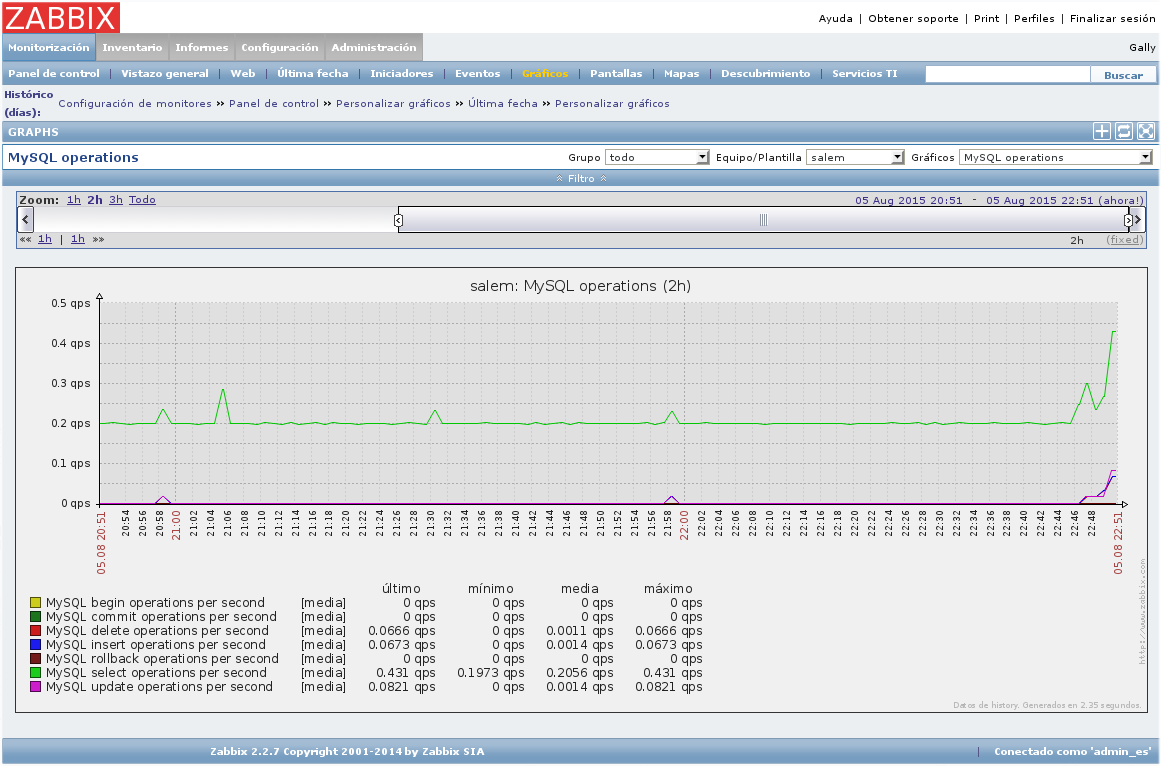Open the Configuración tab
The width and height of the screenshot is (1161, 766).
click(280, 47)
